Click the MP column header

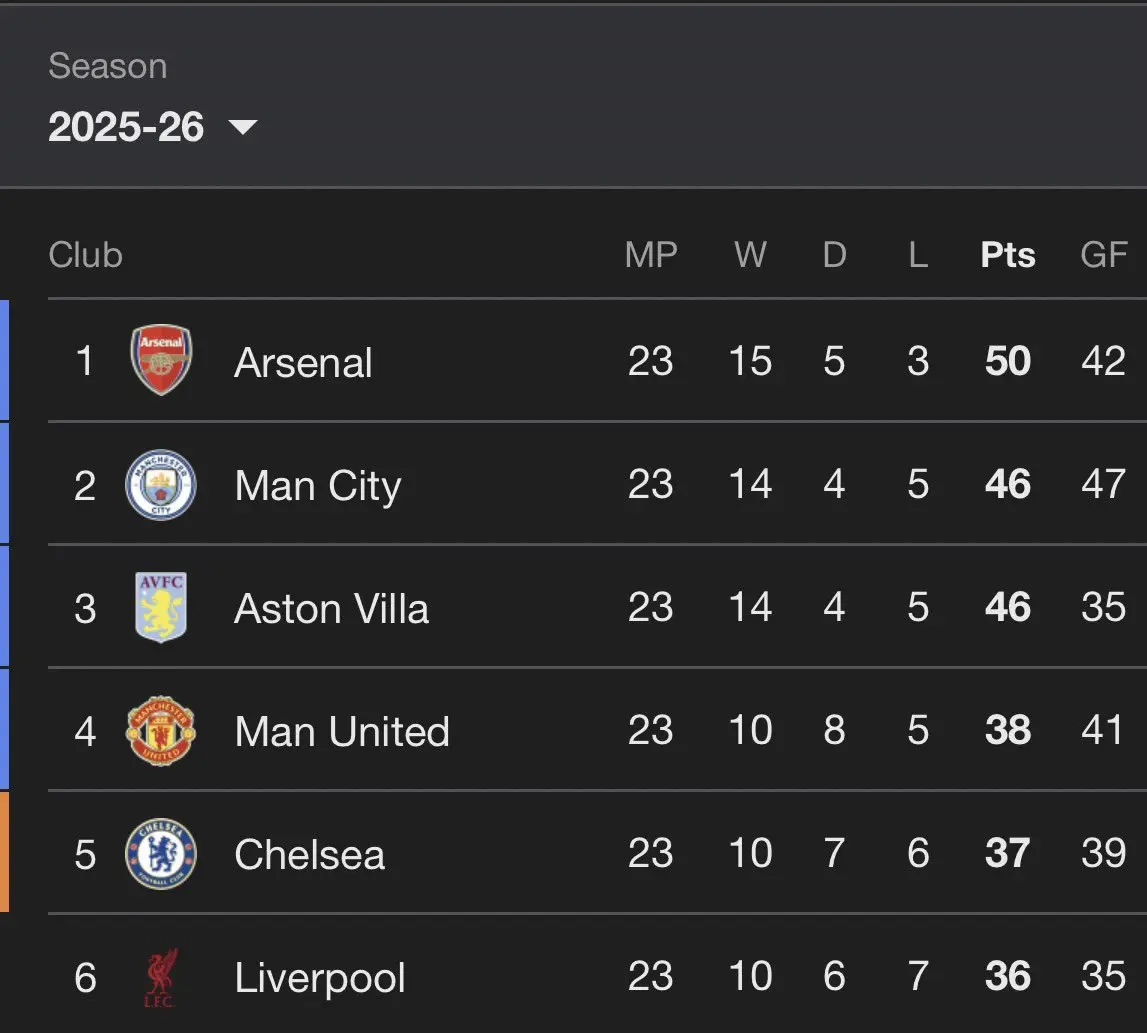(x=651, y=255)
